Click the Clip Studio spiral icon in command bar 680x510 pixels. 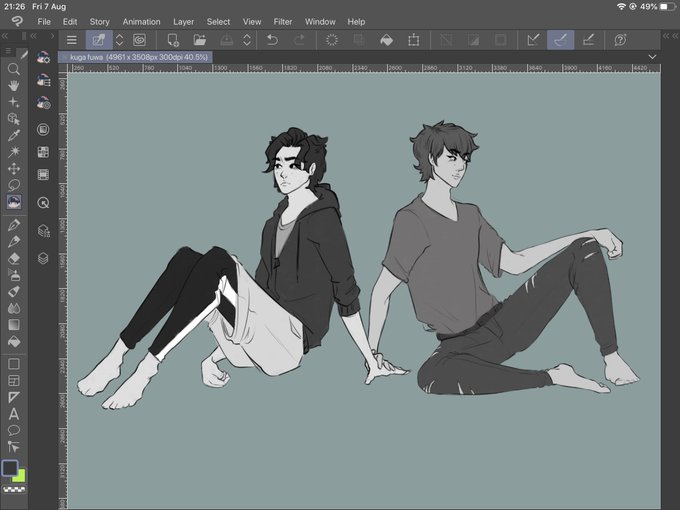tap(139, 40)
